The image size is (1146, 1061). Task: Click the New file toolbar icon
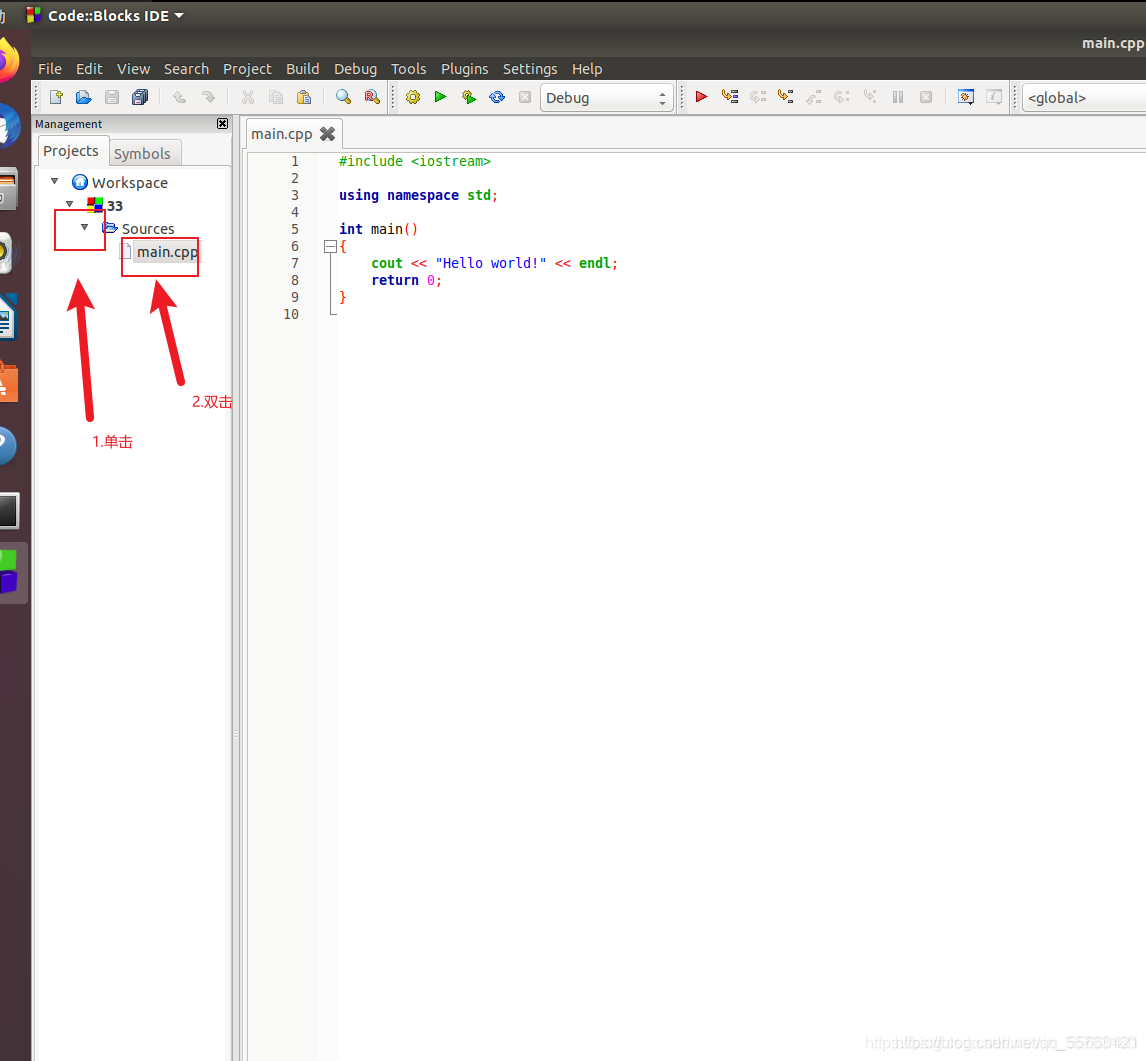(x=56, y=97)
